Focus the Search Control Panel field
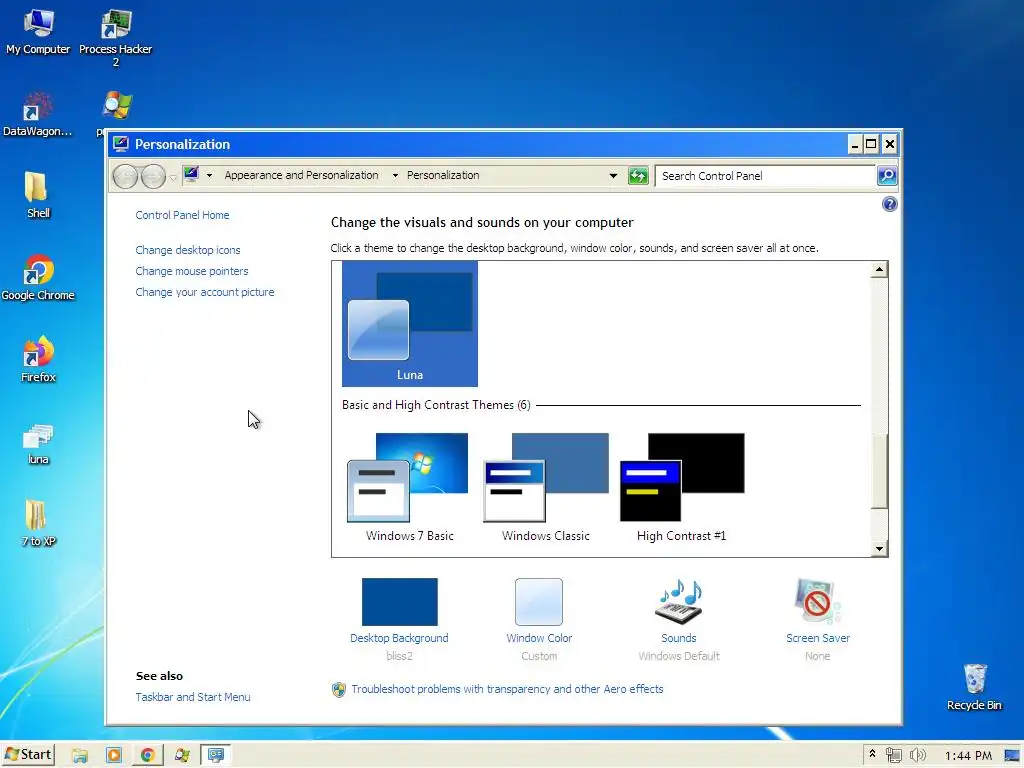This screenshot has width=1024, height=768. pos(765,176)
